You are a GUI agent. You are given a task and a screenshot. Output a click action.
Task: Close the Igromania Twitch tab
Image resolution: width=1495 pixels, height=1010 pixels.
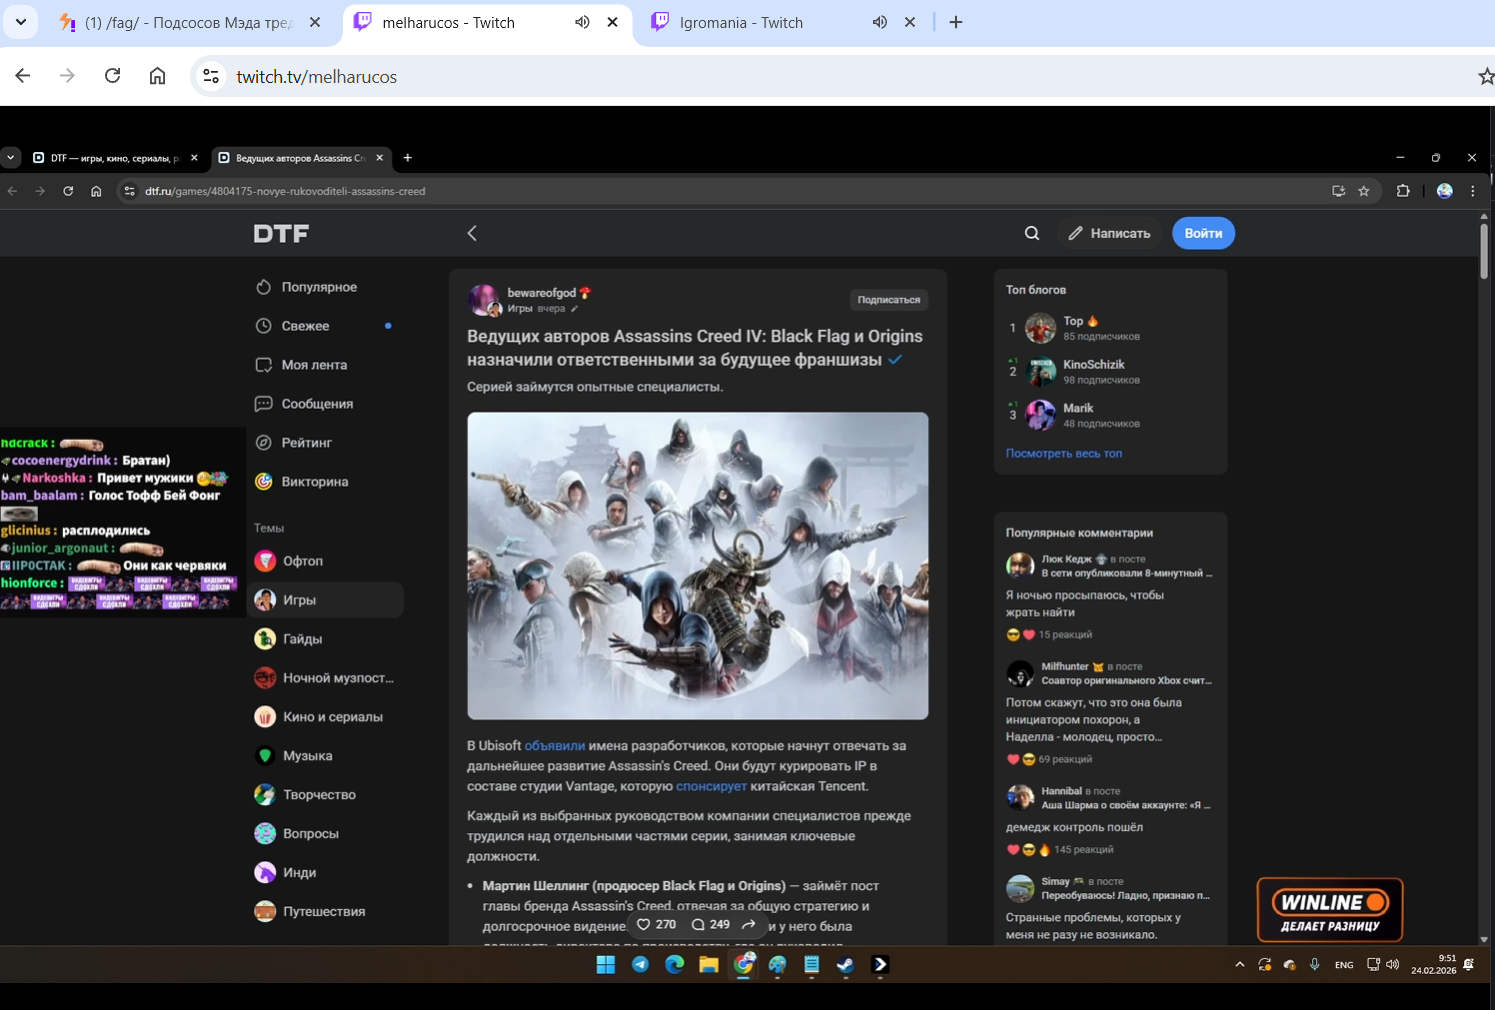tap(910, 22)
